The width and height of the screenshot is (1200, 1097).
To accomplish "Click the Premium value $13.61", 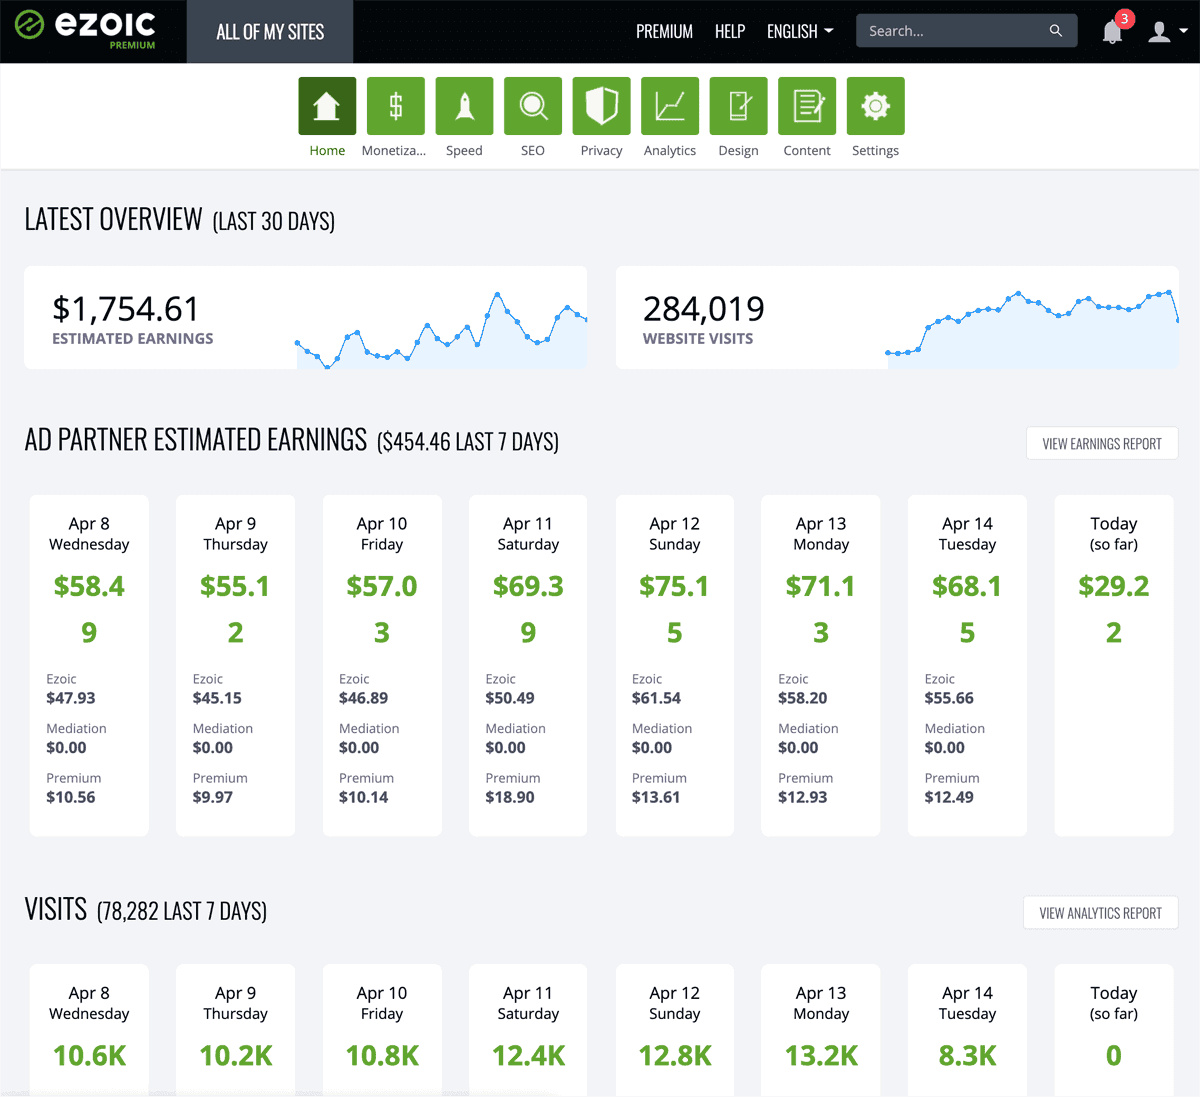I will pos(656,797).
